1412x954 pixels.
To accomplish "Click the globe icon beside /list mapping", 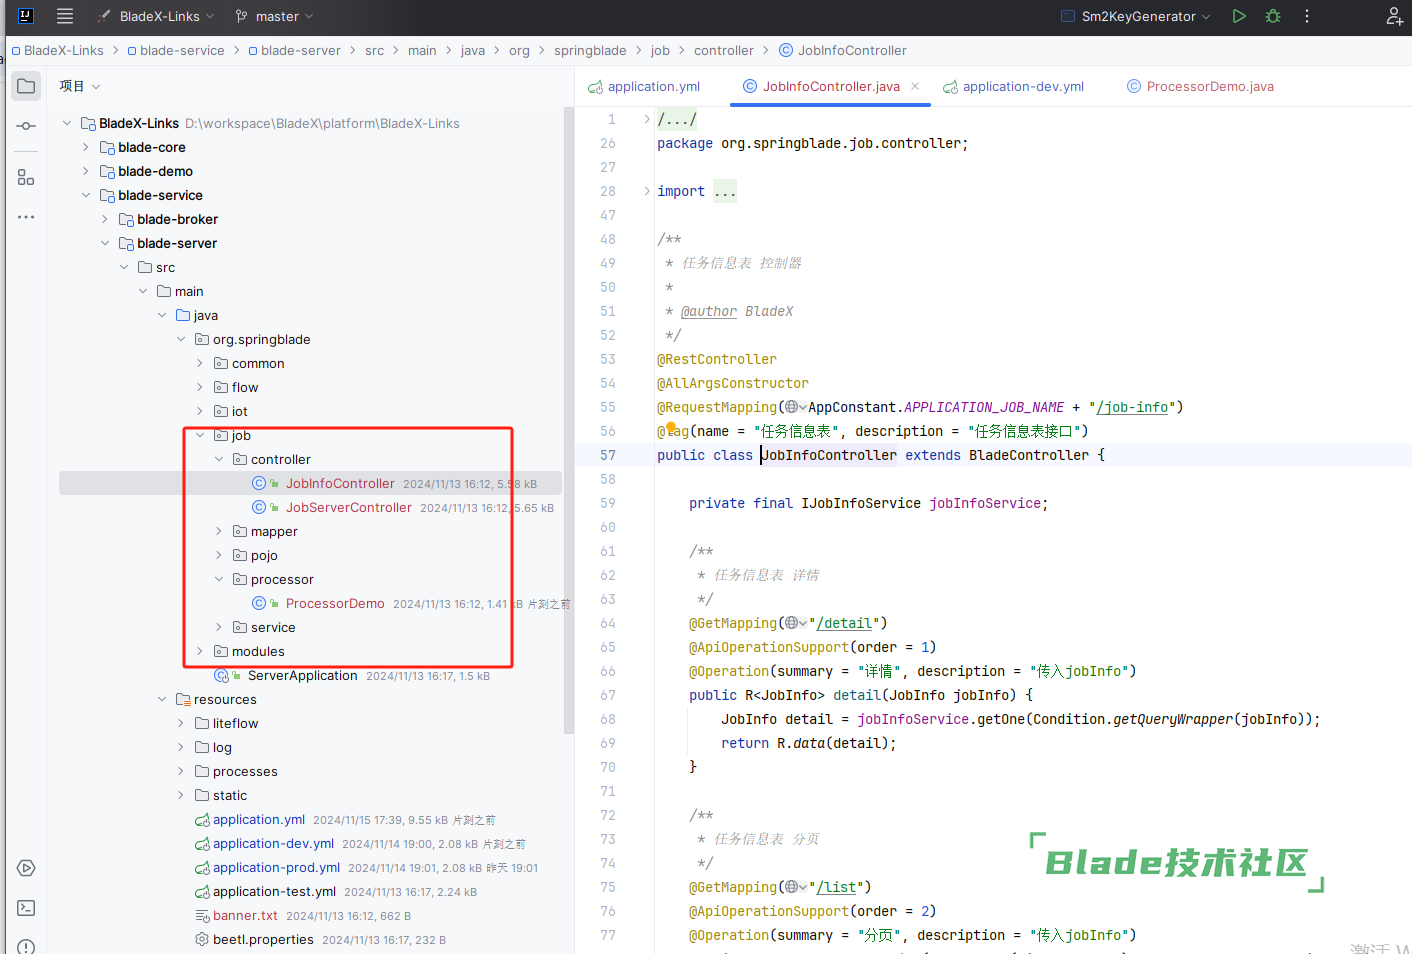I will 792,887.
